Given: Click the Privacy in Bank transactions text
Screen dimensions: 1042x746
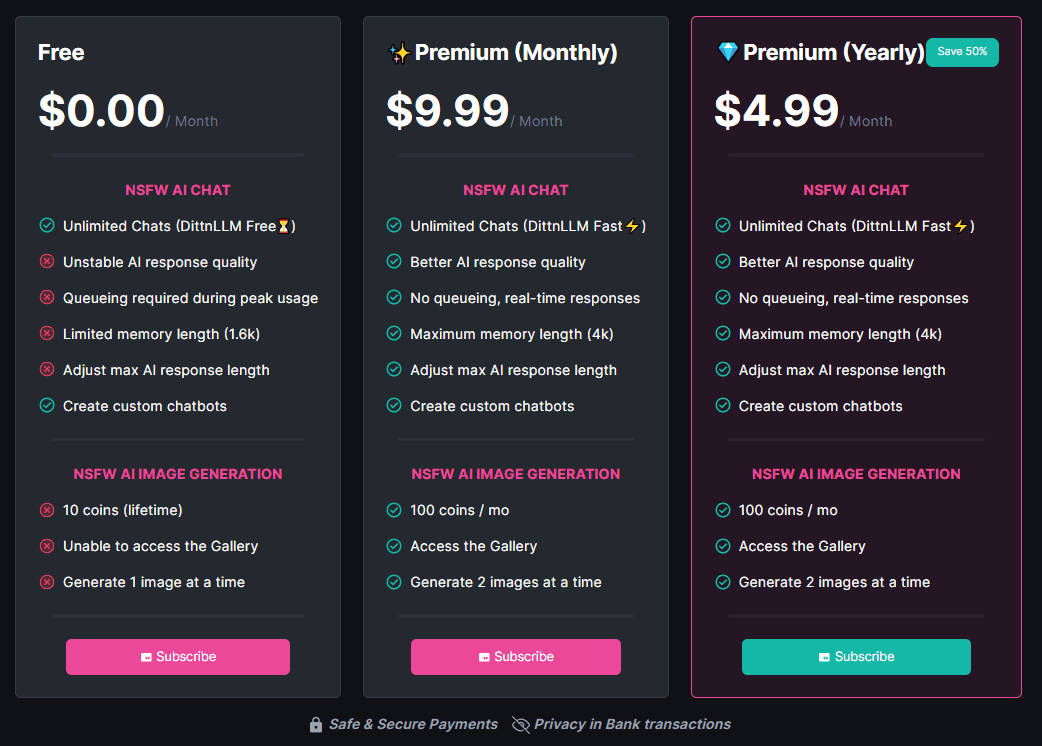Looking at the screenshot, I should (x=632, y=724).
